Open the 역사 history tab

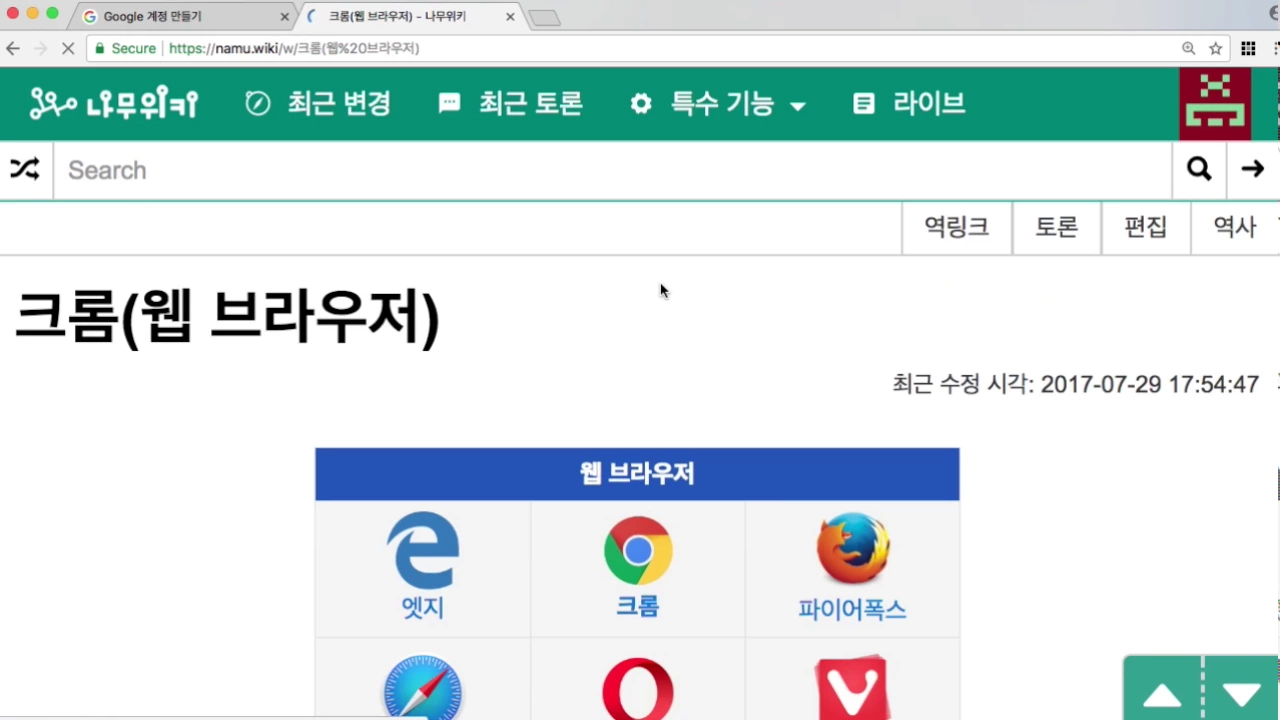(1235, 228)
